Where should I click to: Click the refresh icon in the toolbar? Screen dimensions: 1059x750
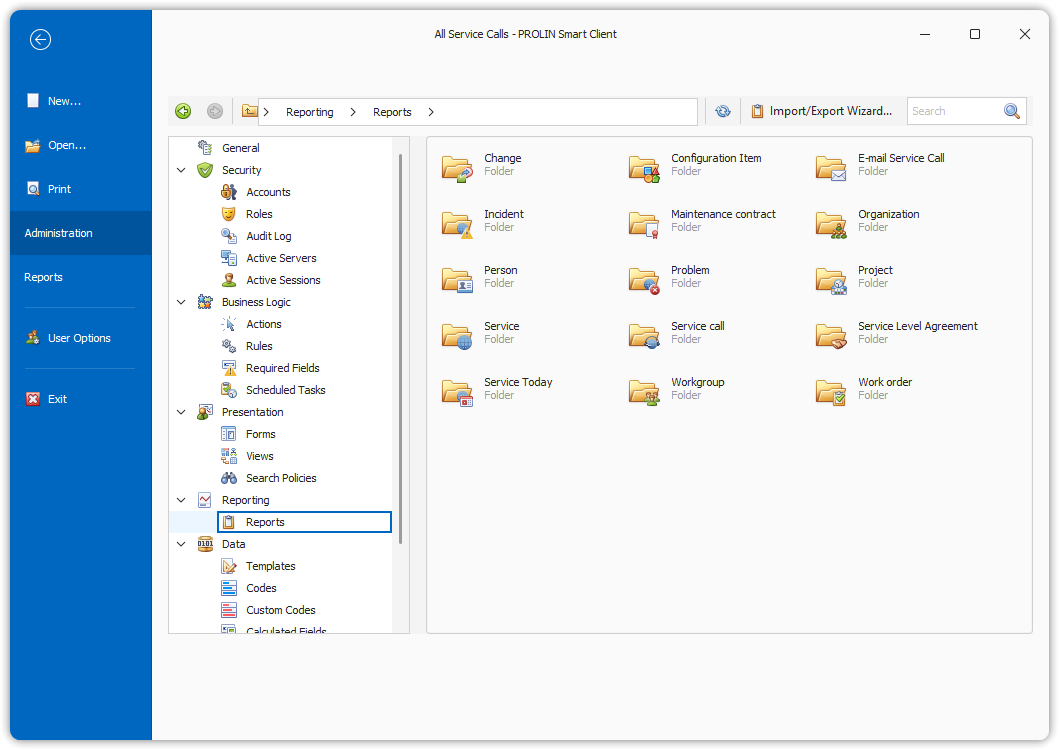pyautogui.click(x=723, y=112)
